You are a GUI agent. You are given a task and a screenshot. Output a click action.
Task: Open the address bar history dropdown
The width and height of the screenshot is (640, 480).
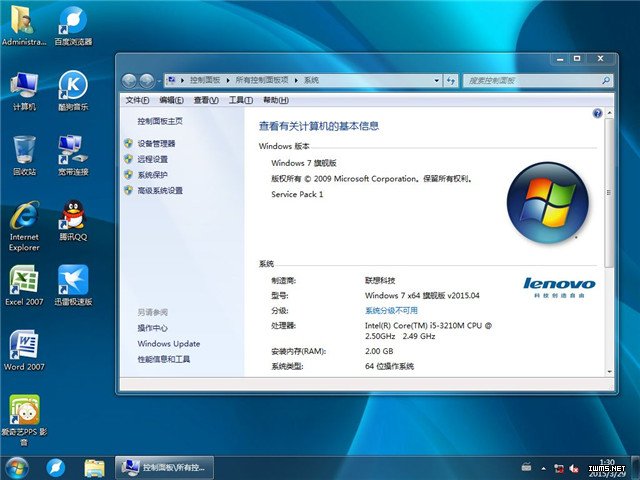[436, 80]
